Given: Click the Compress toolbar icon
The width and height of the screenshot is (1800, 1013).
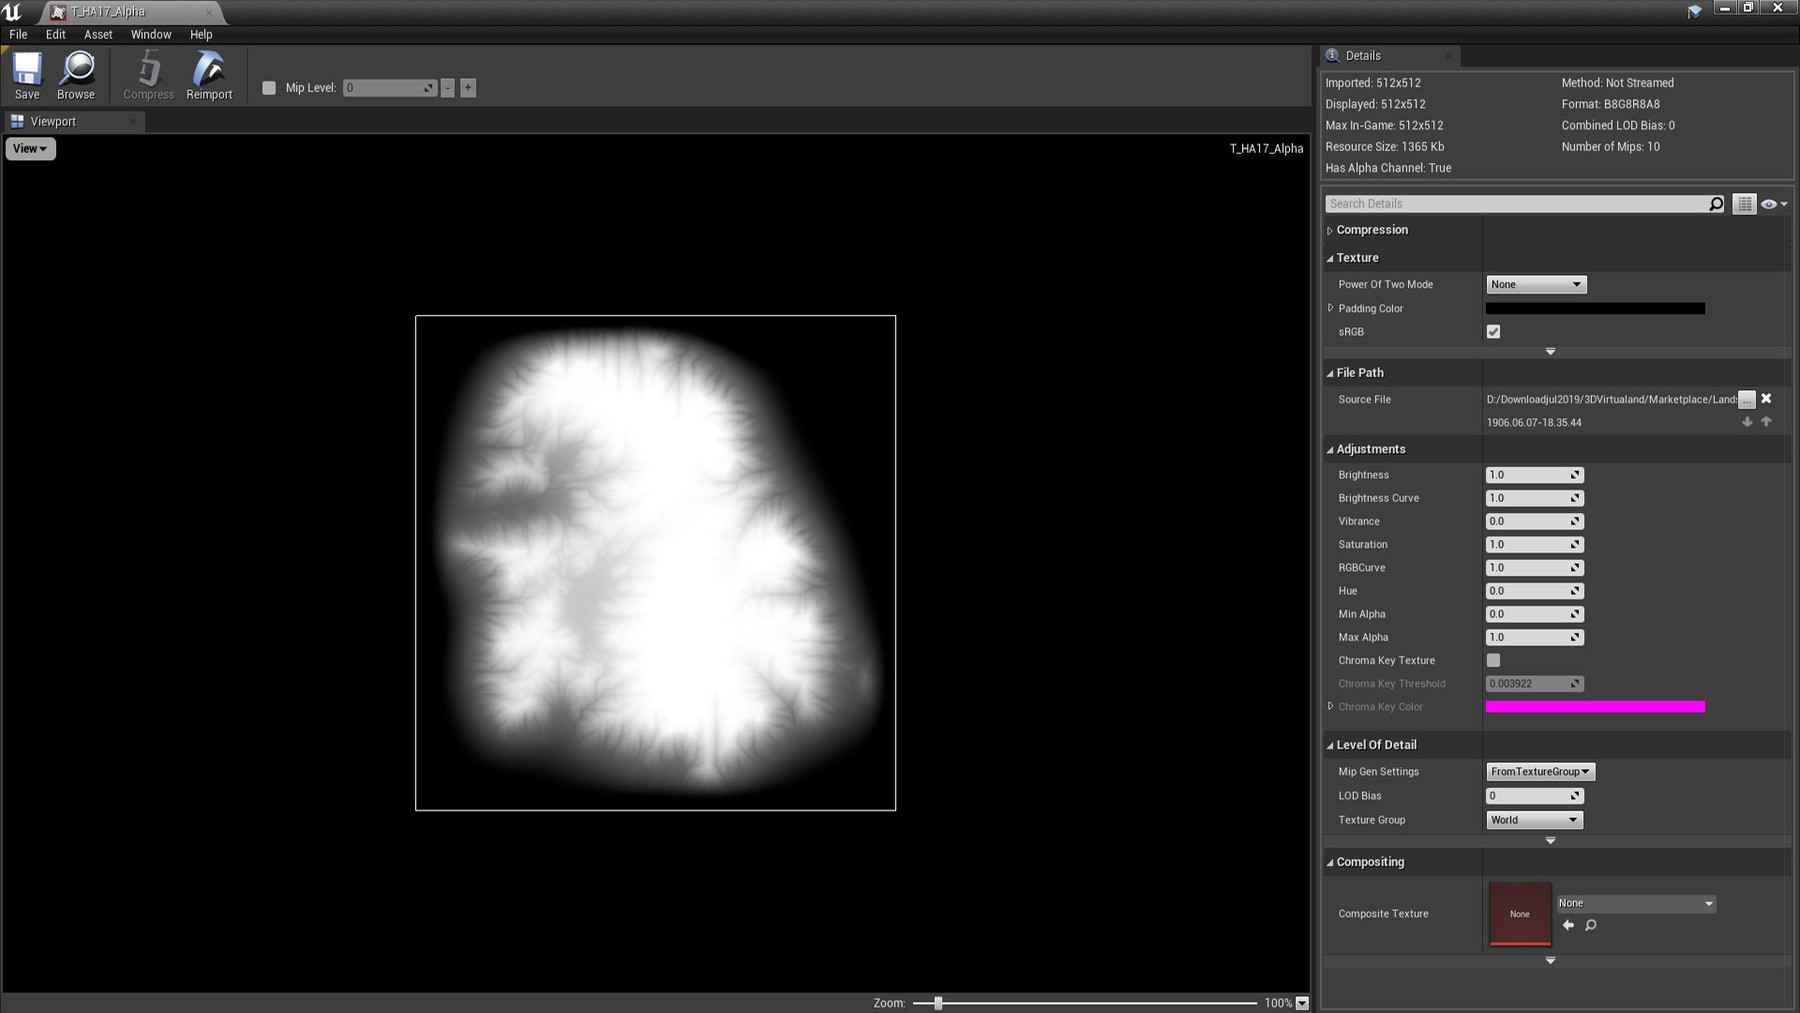Looking at the screenshot, I should tap(149, 76).
